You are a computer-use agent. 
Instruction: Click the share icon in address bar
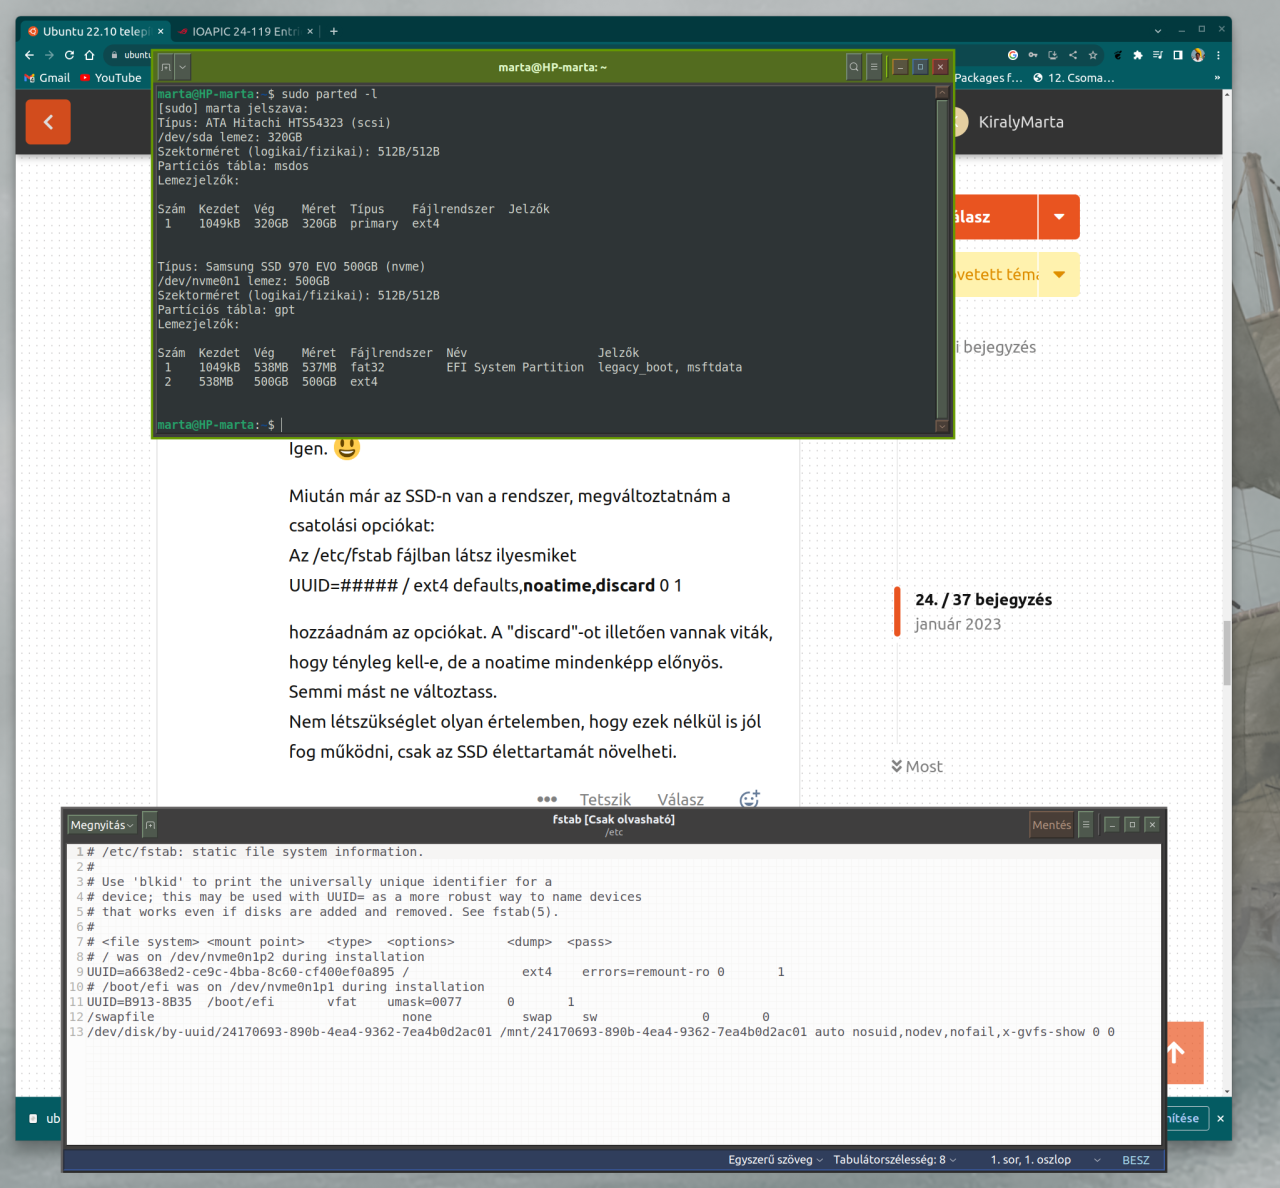coord(1073,55)
